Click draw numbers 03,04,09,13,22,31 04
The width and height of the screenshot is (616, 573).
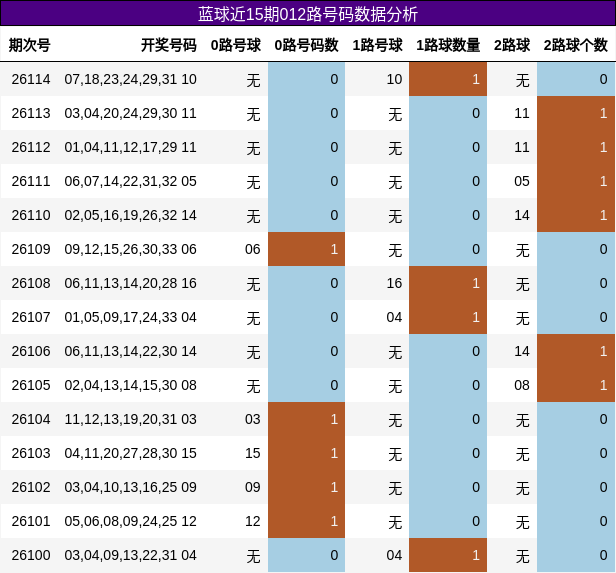(x=130, y=555)
